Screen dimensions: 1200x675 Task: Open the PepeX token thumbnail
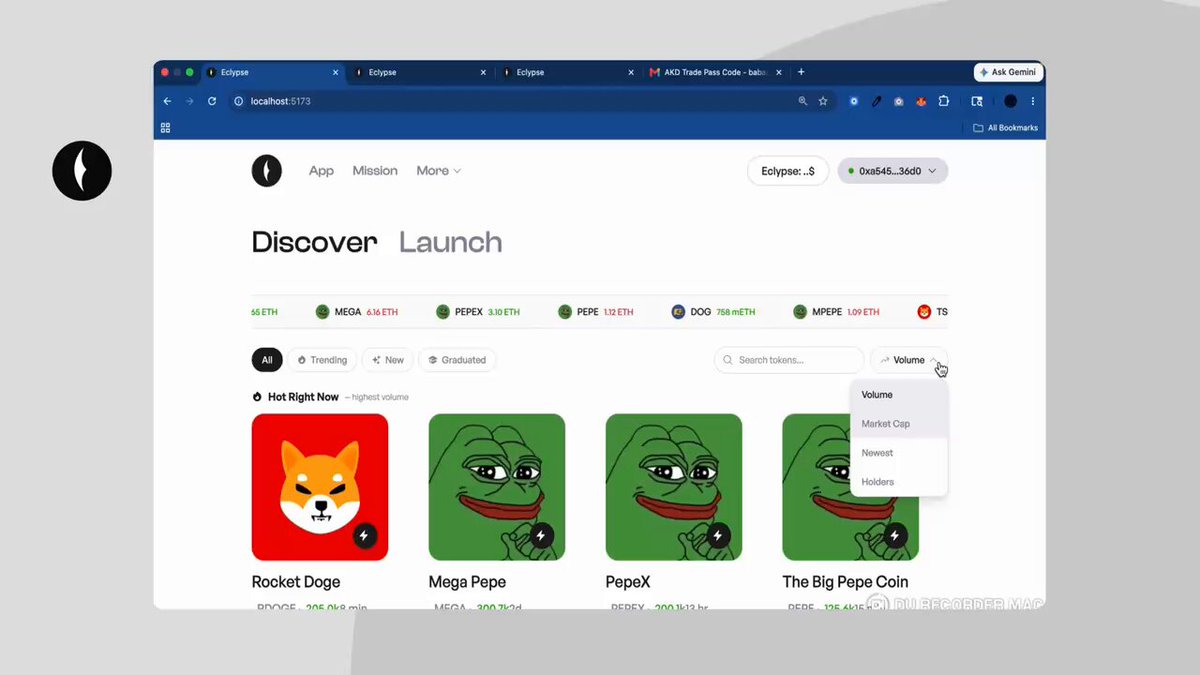point(674,487)
